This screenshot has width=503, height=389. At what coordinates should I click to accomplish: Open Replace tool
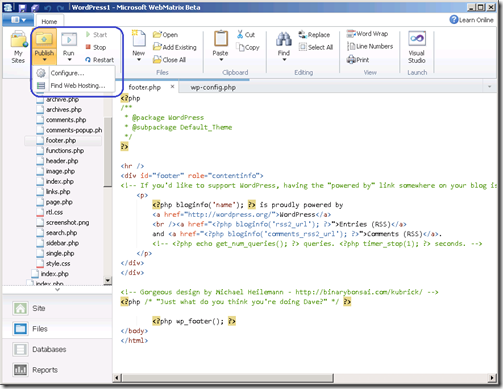314,35
